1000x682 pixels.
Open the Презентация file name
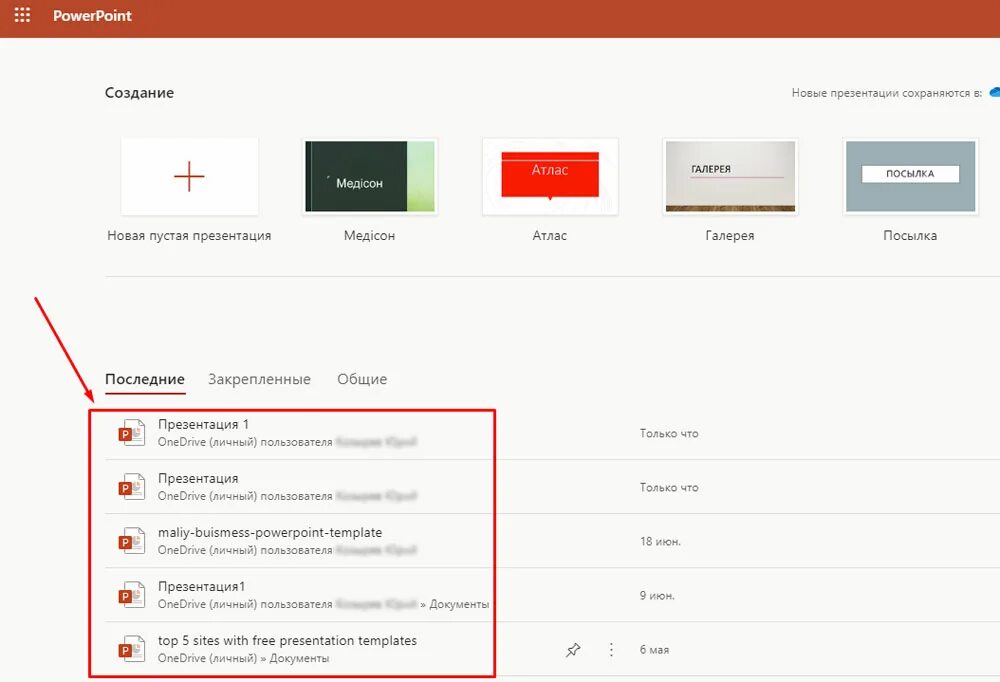coord(198,478)
